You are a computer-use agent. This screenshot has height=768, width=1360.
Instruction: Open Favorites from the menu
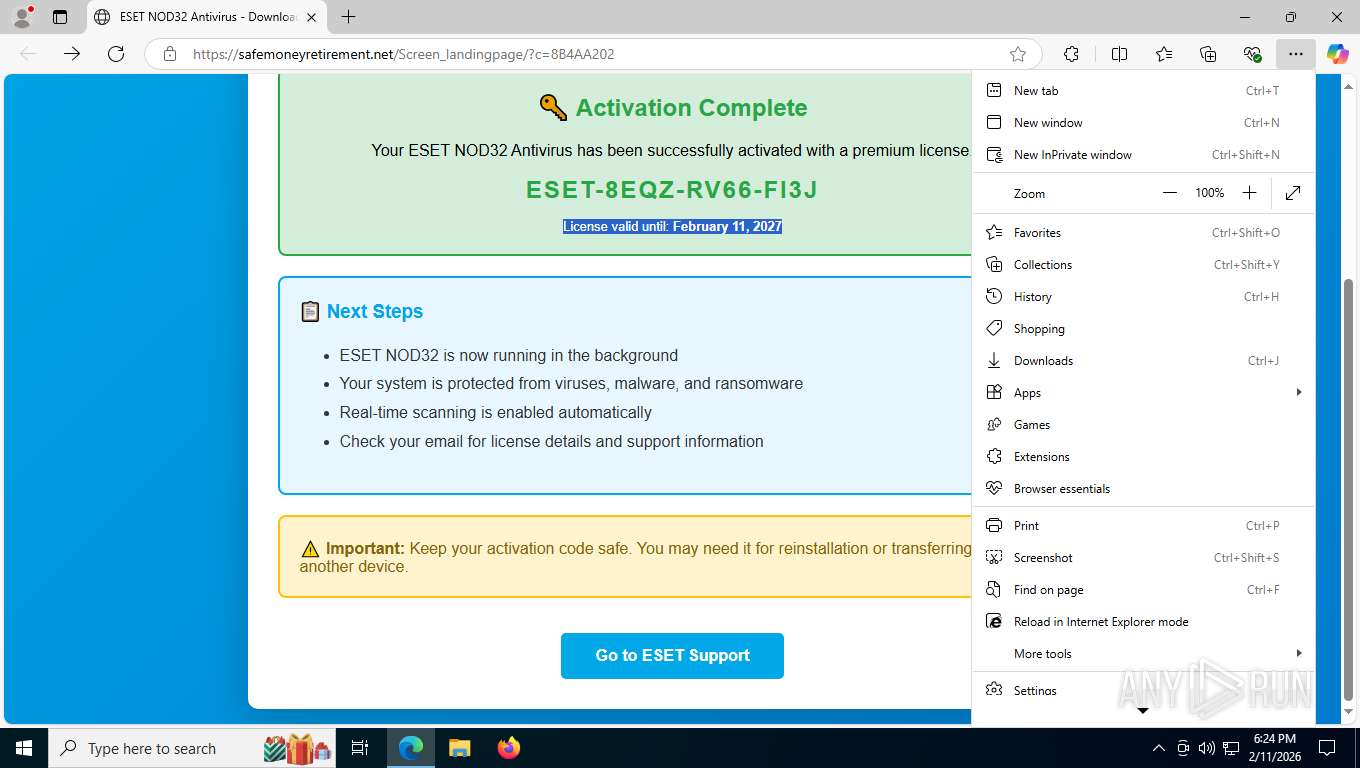1143,232
